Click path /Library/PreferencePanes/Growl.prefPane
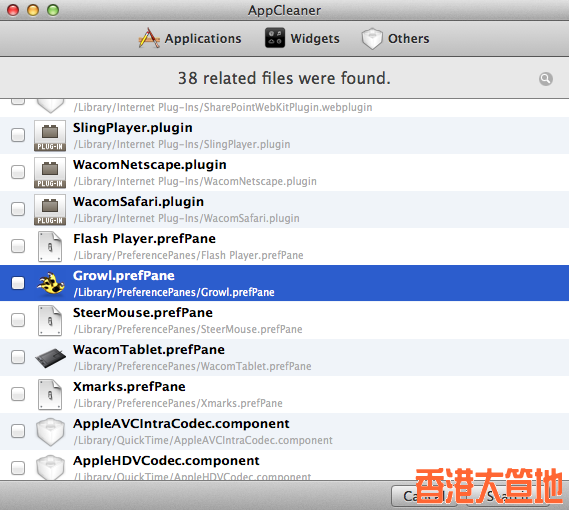This screenshot has width=569, height=510. (174, 293)
